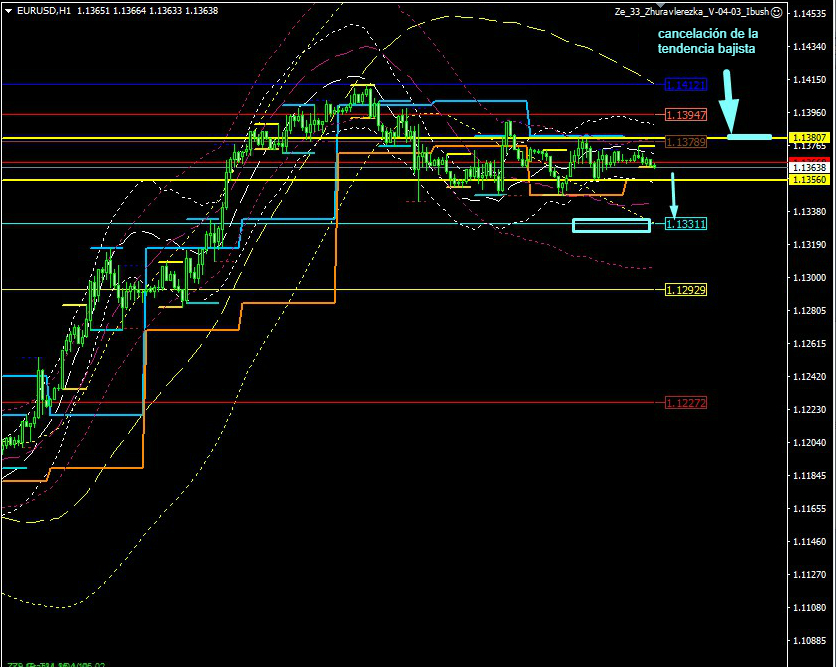Image resolution: width=836 pixels, height=667 pixels.
Task: Click the high price 1.13664 in header
Action: [130, 11]
